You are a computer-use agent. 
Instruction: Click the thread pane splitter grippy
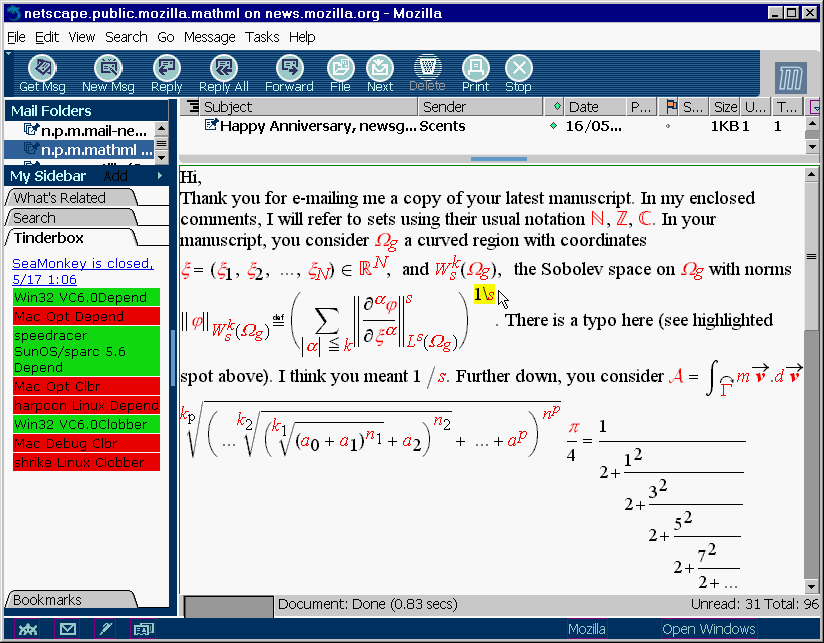tap(498, 159)
